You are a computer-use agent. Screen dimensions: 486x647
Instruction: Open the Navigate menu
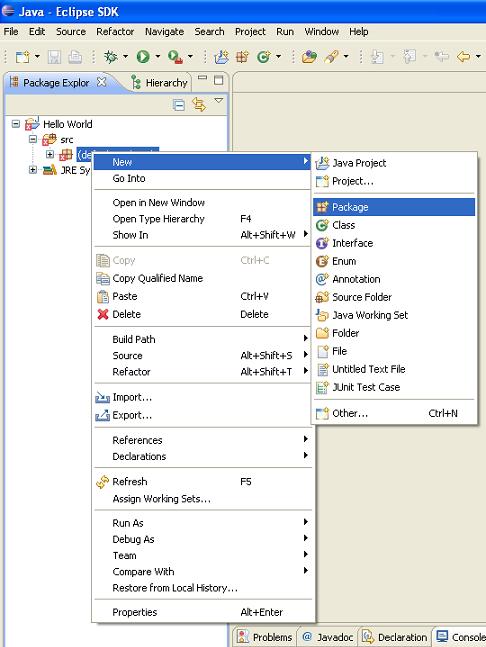(x=164, y=32)
